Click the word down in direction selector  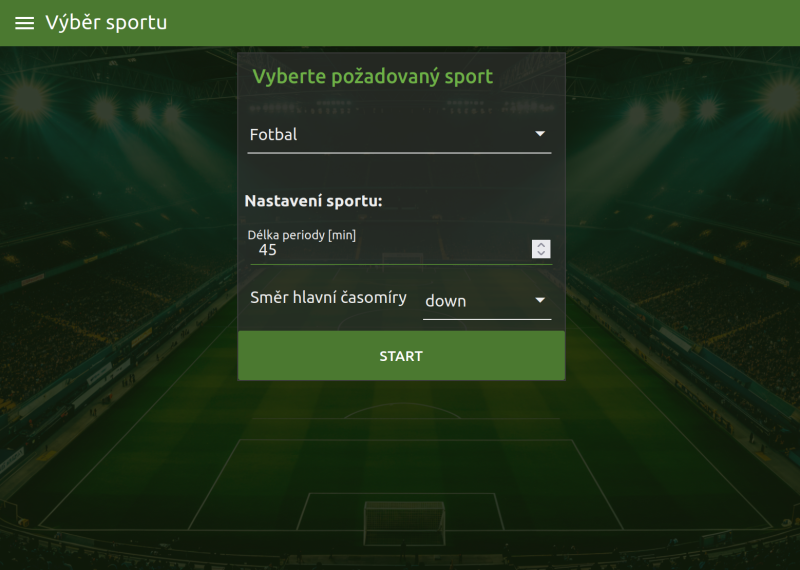point(446,301)
